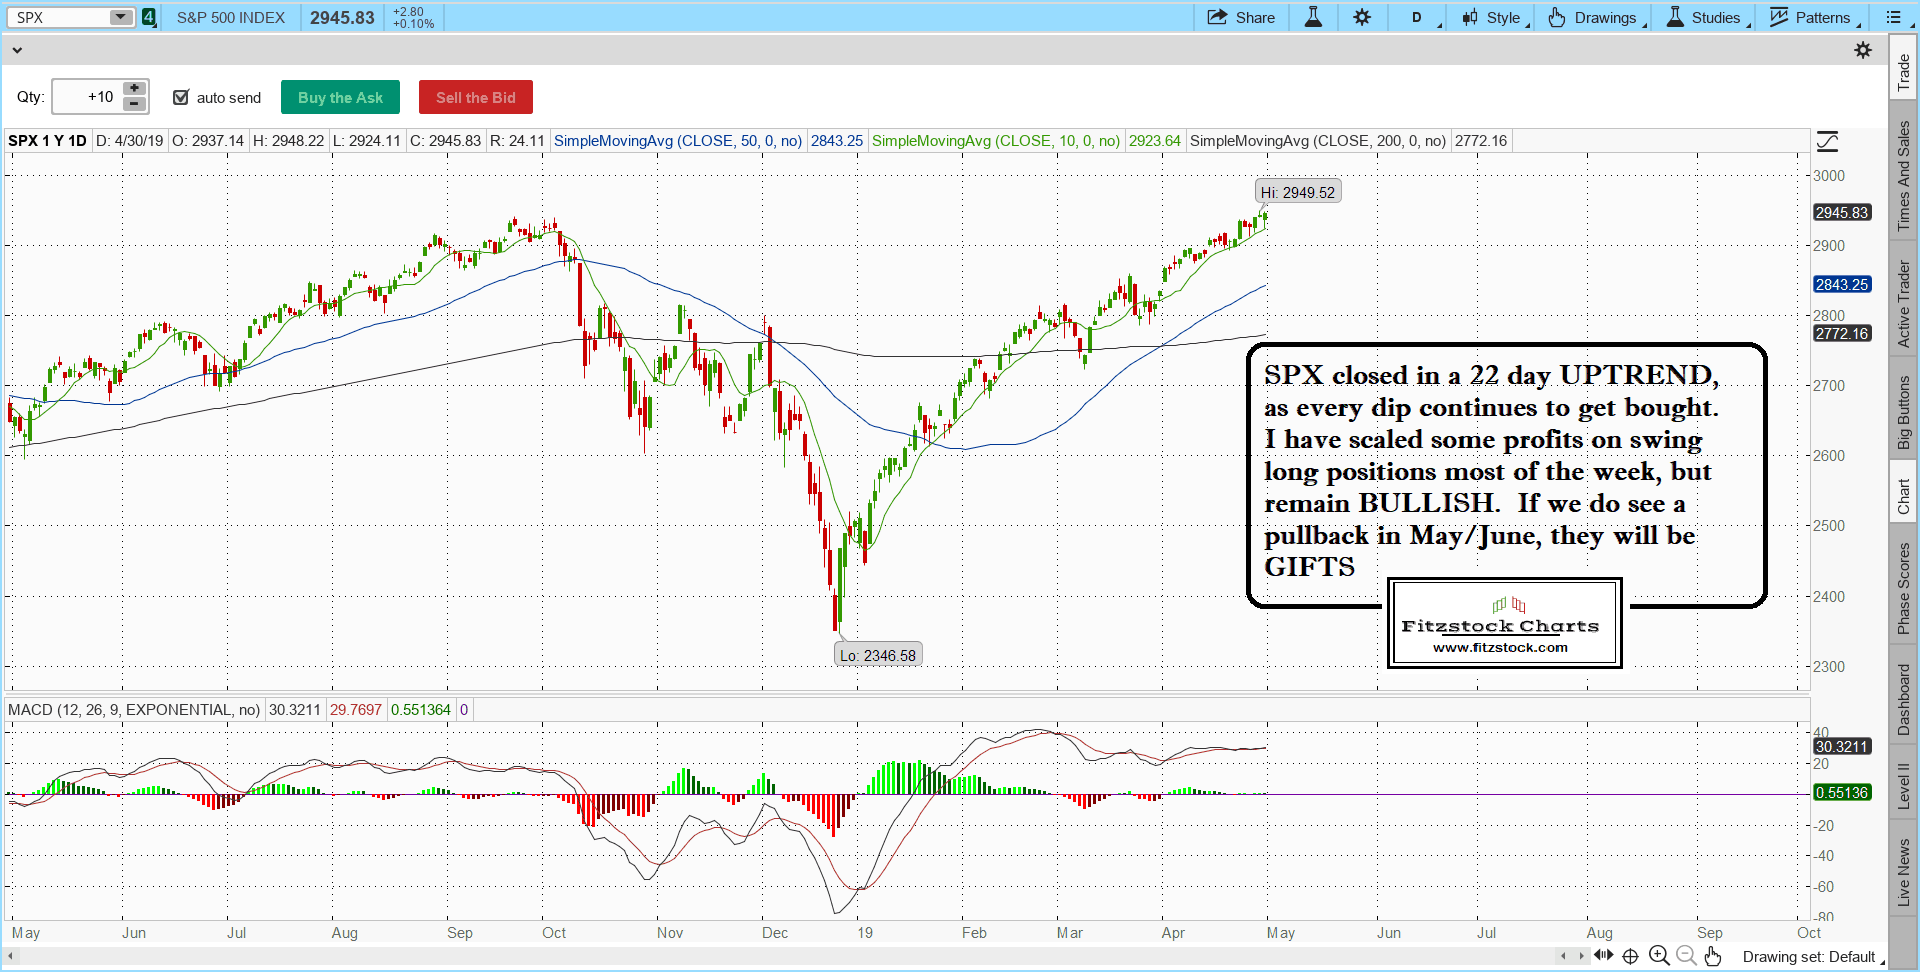Click the expand/compress time axis arrows icon
Viewport: 1920px width, 972px height.
pyautogui.click(x=1604, y=955)
